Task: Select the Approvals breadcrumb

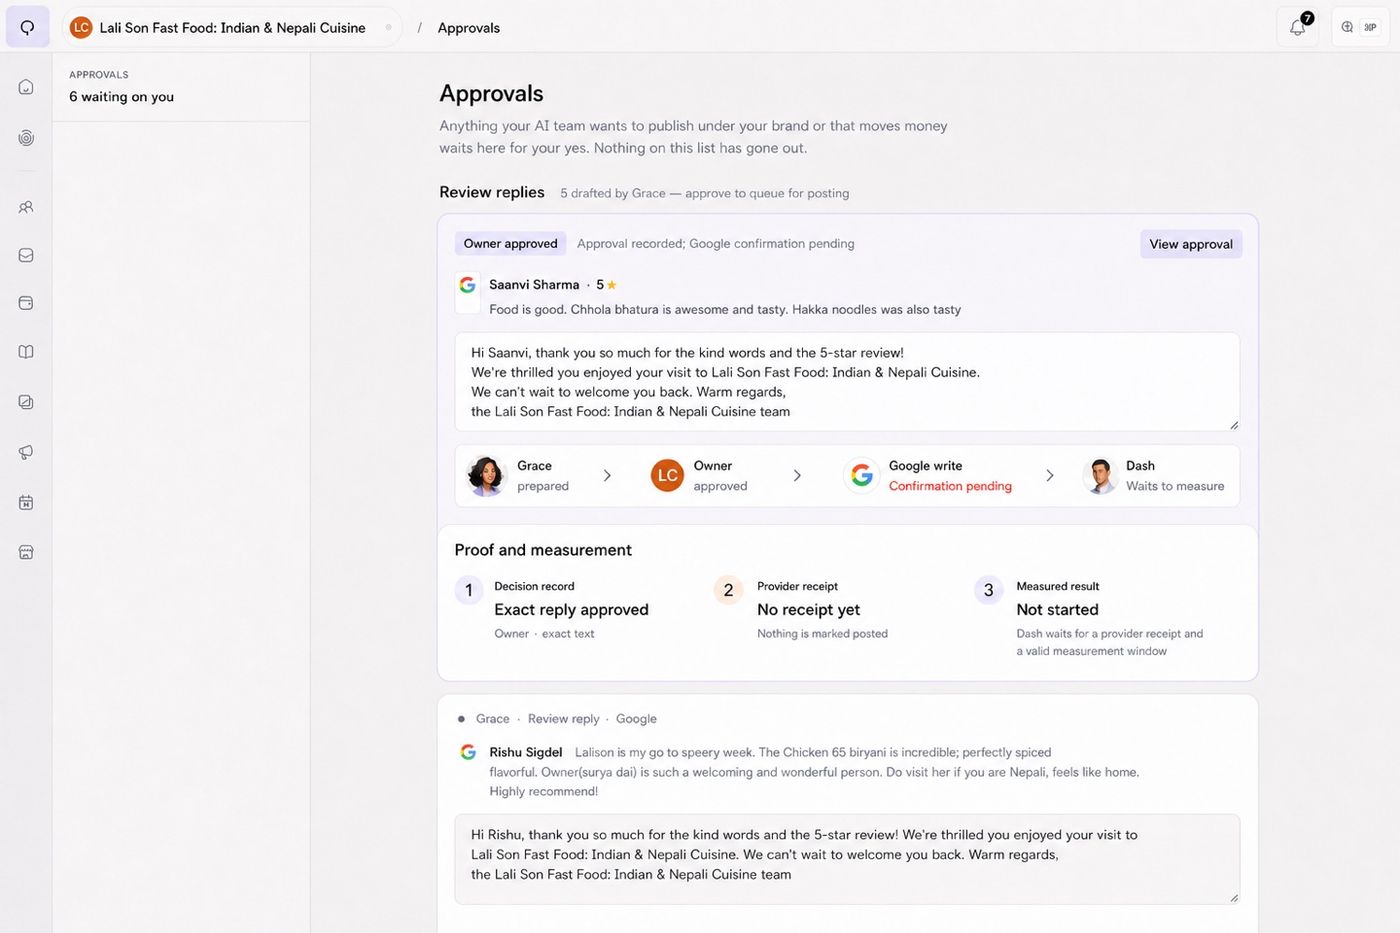Action: click(469, 28)
